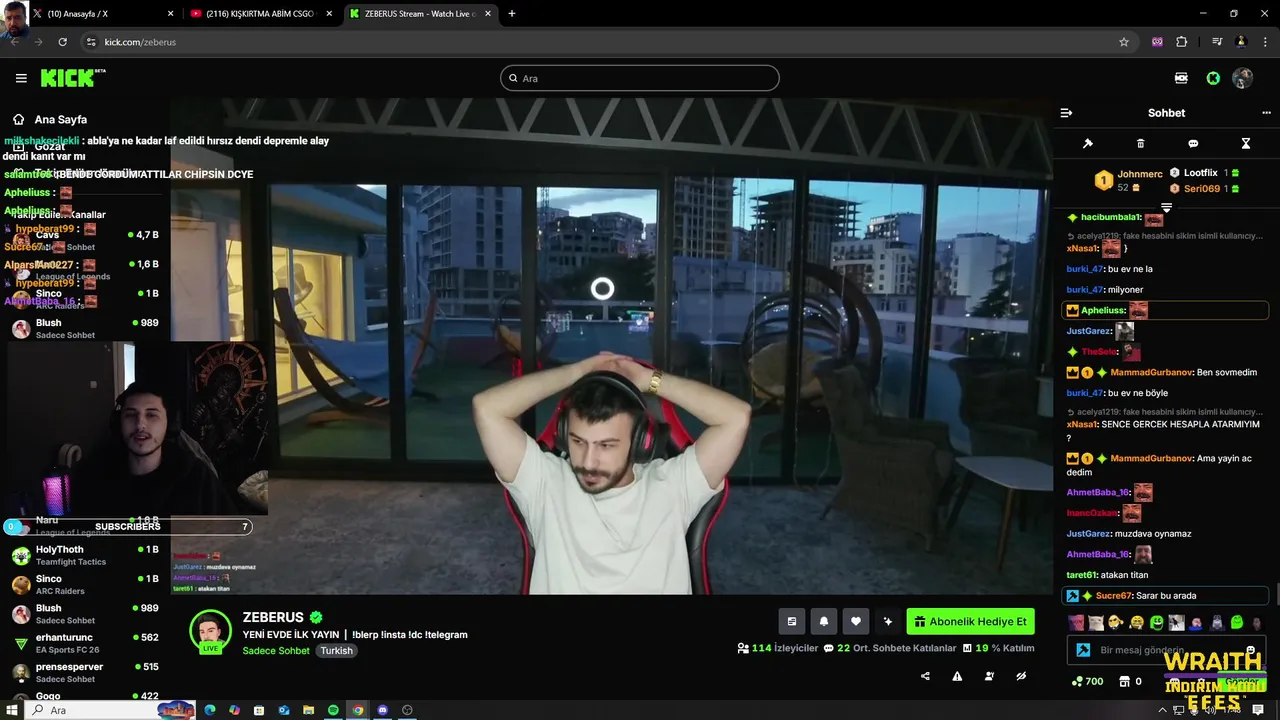
Task: Click chat scrollbar
Action: coord(1276,592)
